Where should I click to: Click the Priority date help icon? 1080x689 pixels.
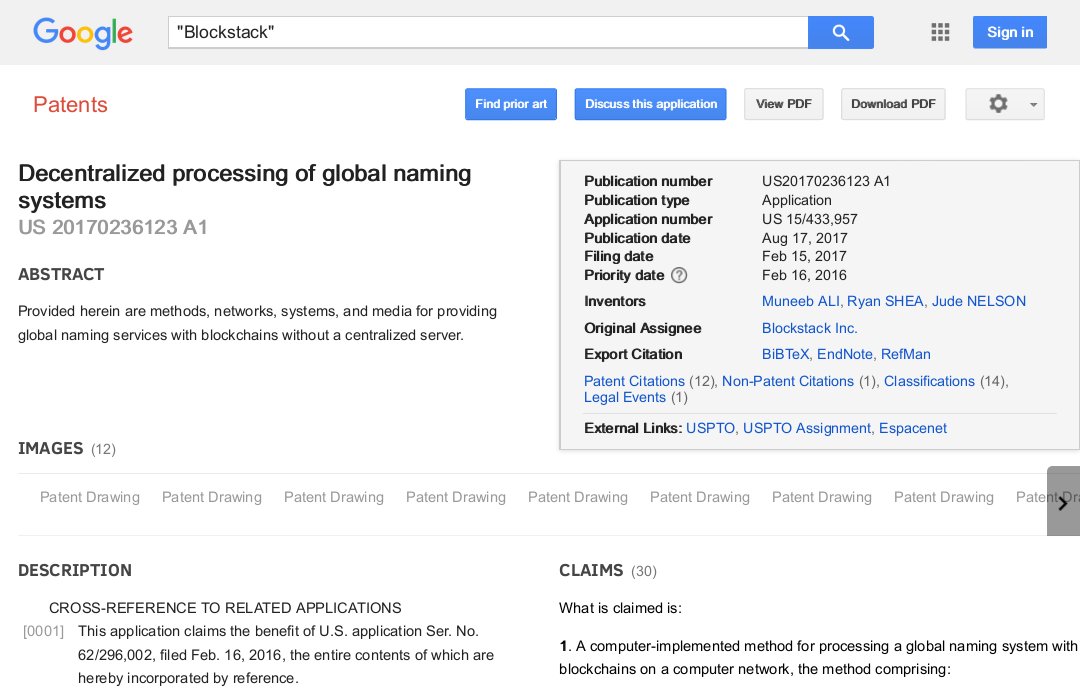[679, 275]
